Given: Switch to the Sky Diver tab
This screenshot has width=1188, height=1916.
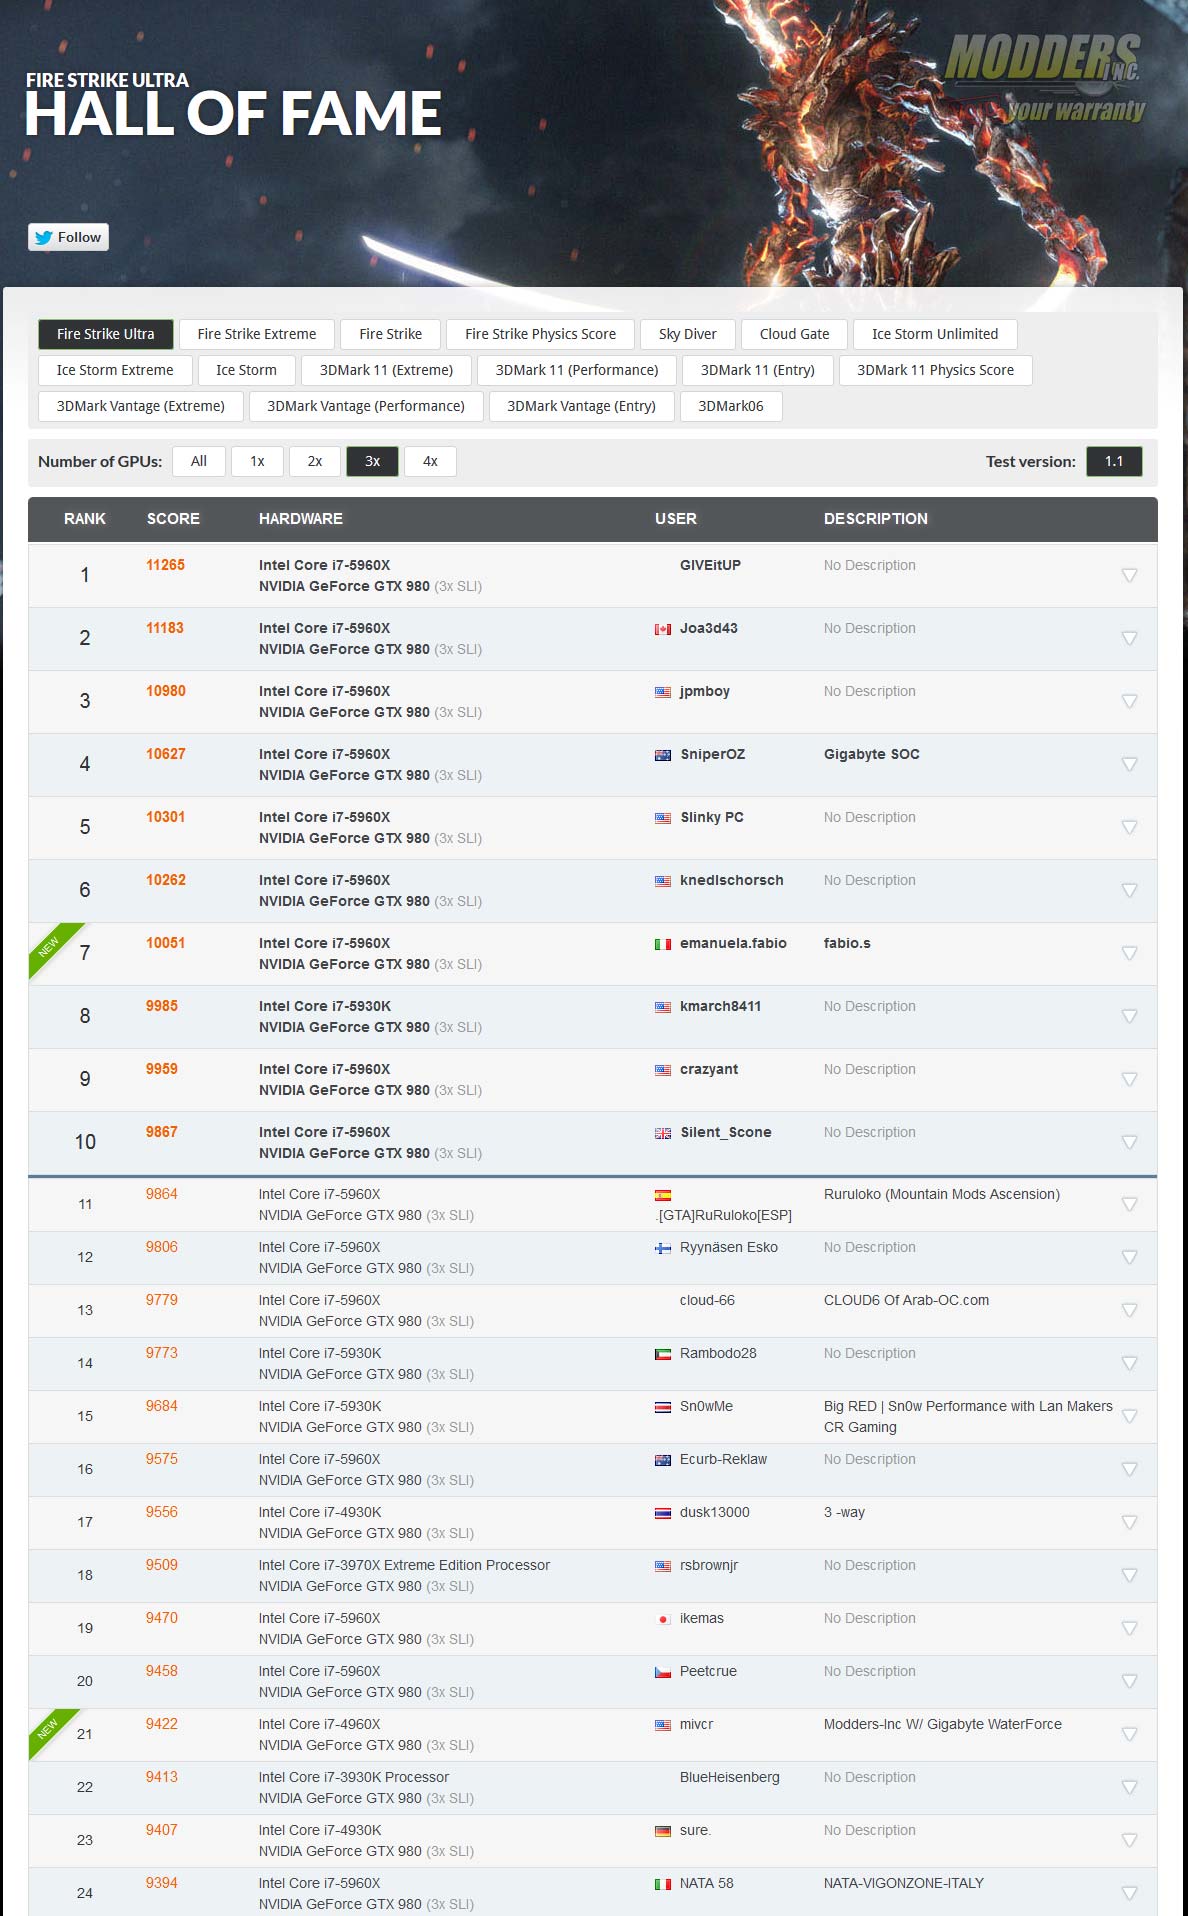Looking at the screenshot, I should pos(688,334).
